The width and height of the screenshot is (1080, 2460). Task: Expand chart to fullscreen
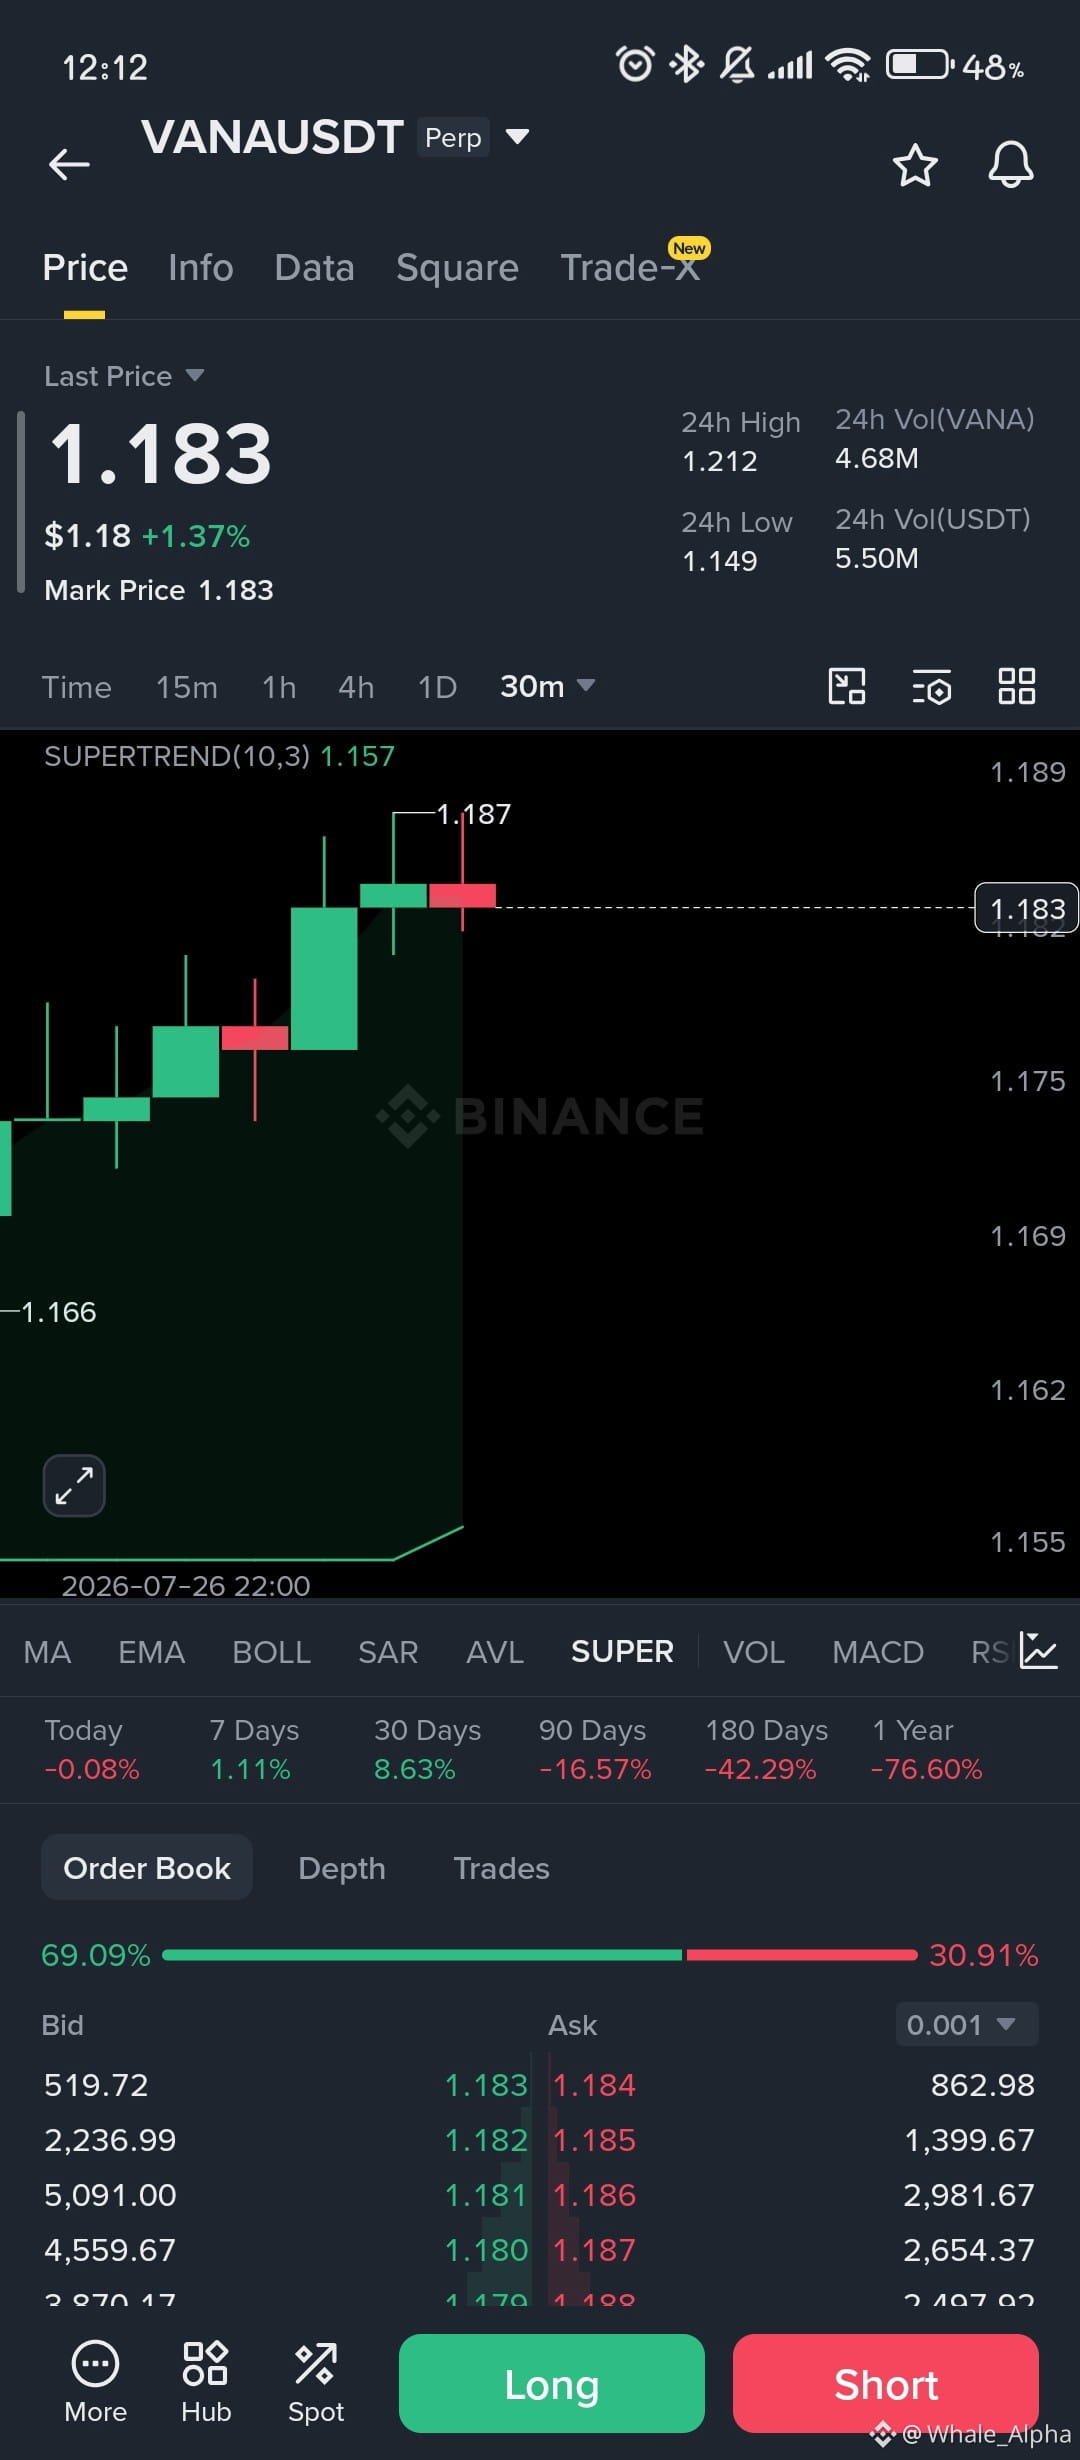74,1485
